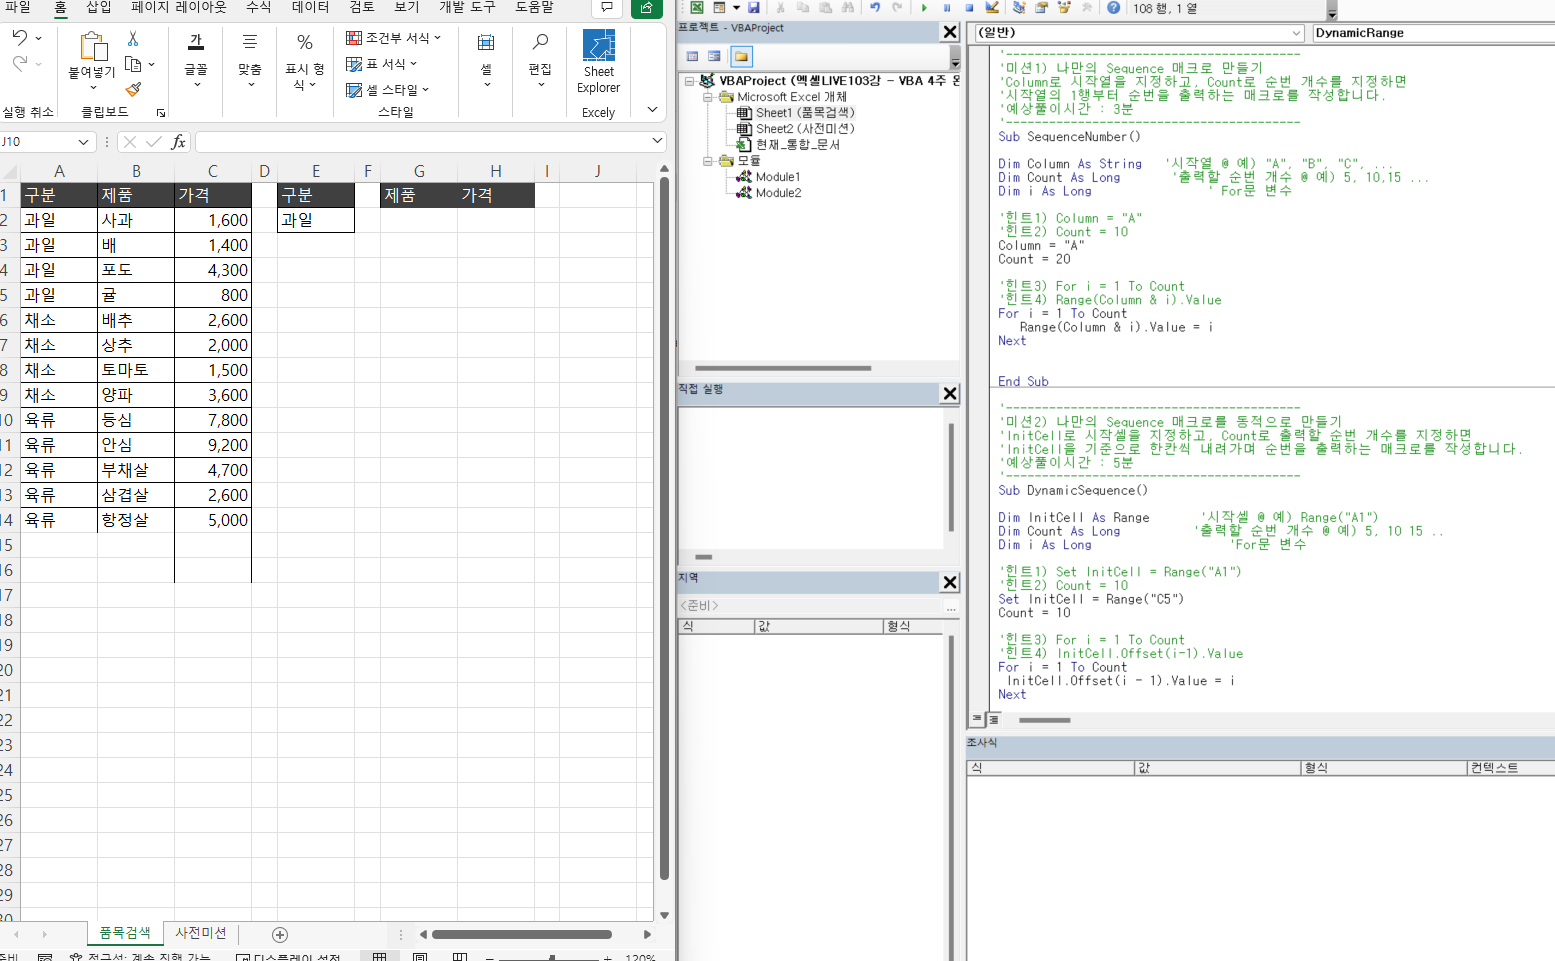Pause macro execution with the break icon

(947, 7)
